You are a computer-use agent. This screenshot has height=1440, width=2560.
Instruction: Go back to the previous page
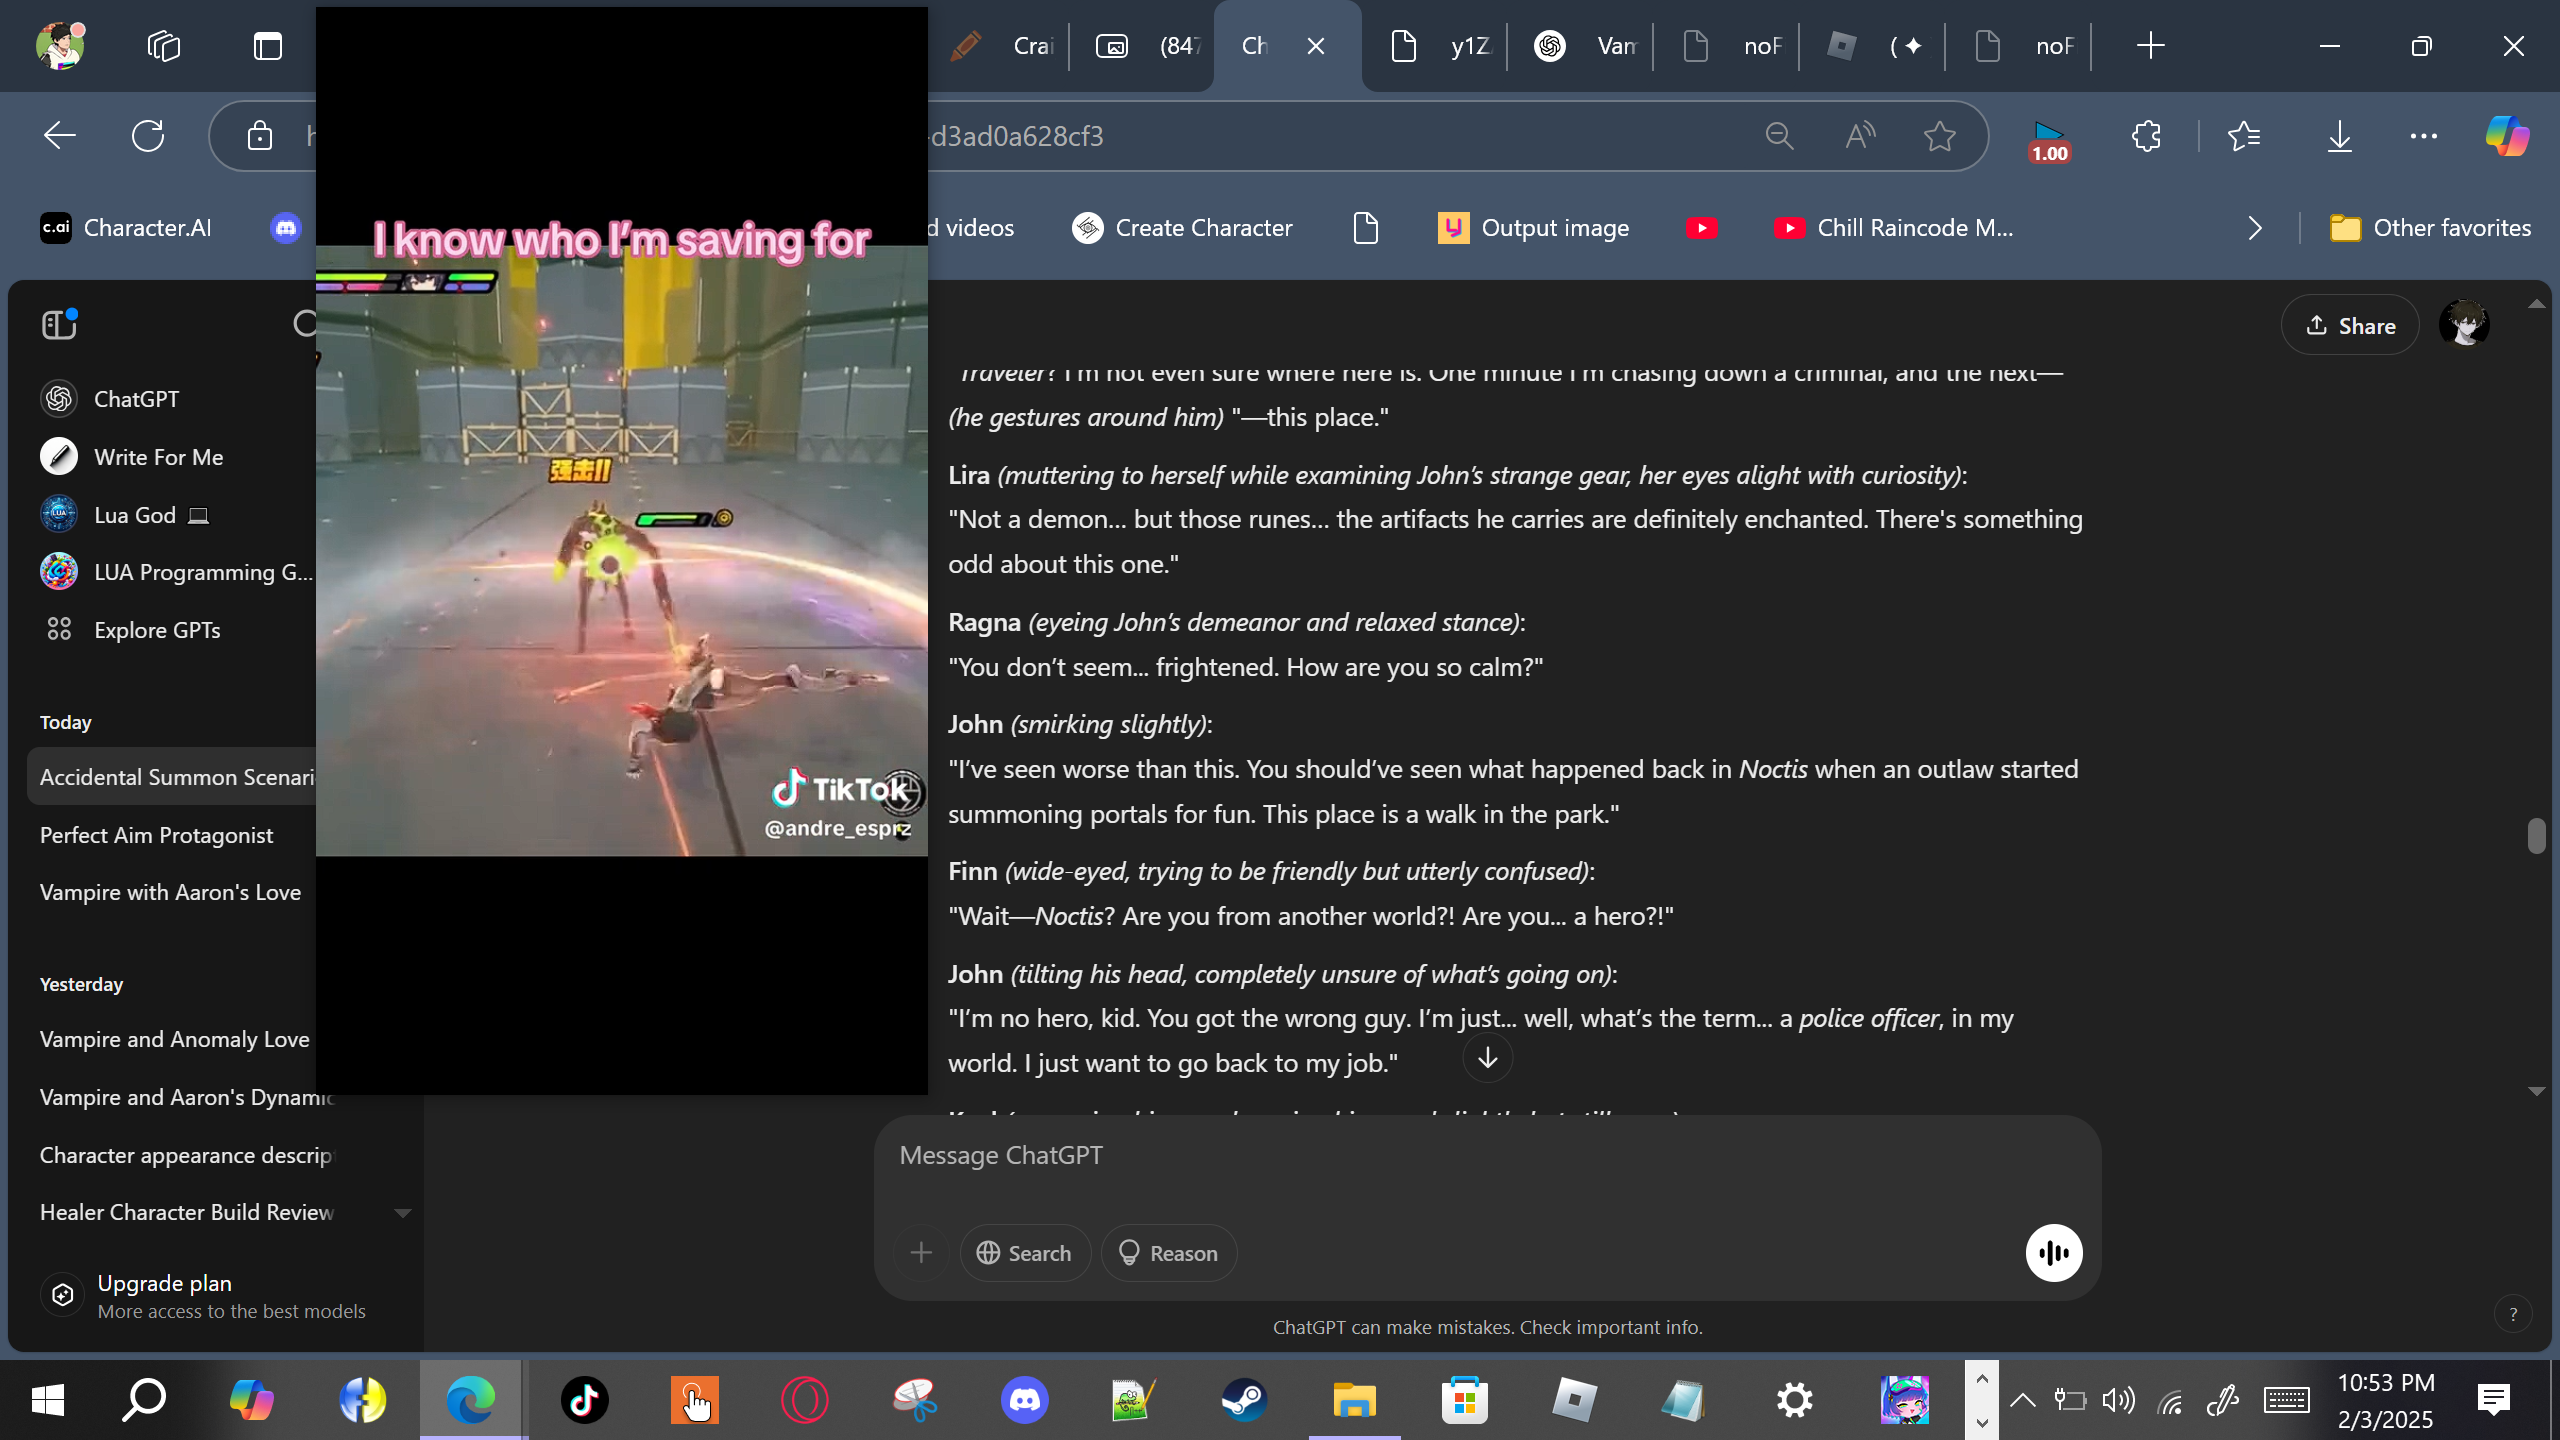click(x=60, y=136)
